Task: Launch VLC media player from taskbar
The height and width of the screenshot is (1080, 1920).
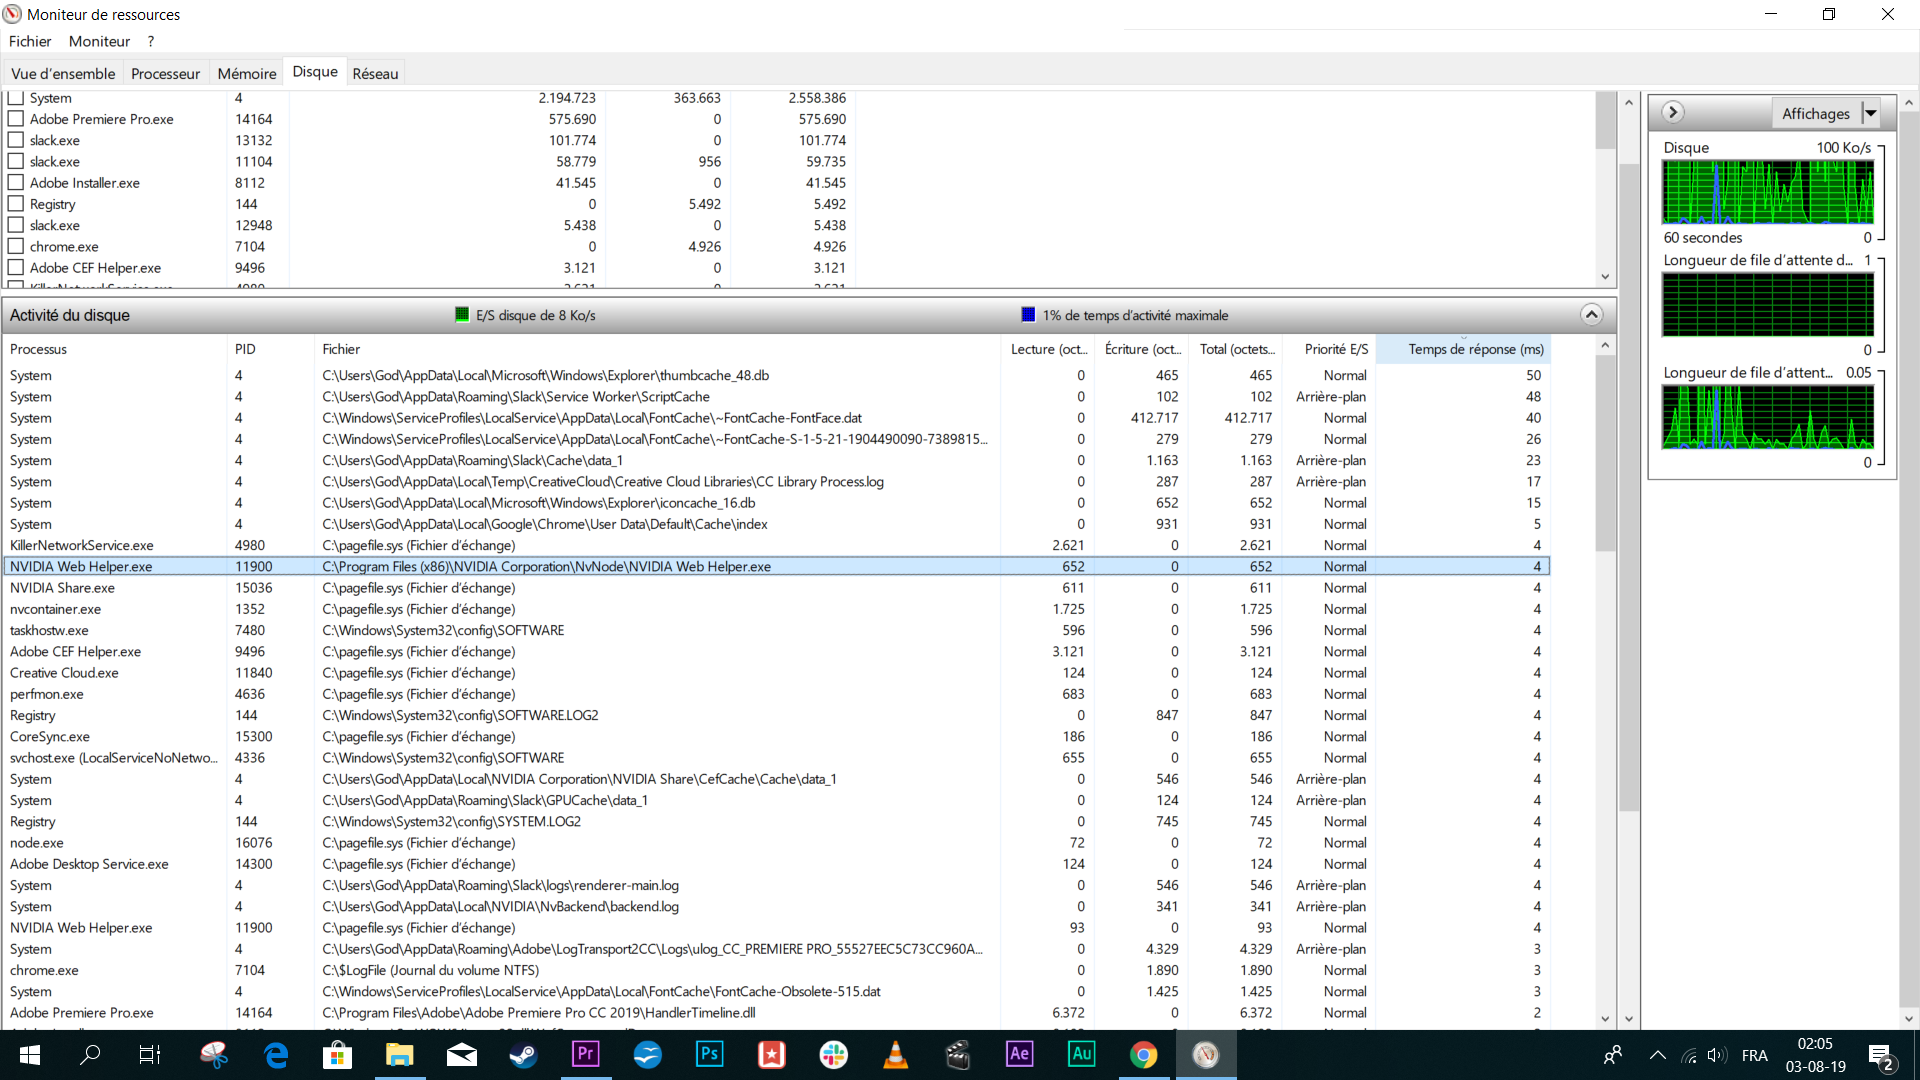Action: [x=896, y=1055]
